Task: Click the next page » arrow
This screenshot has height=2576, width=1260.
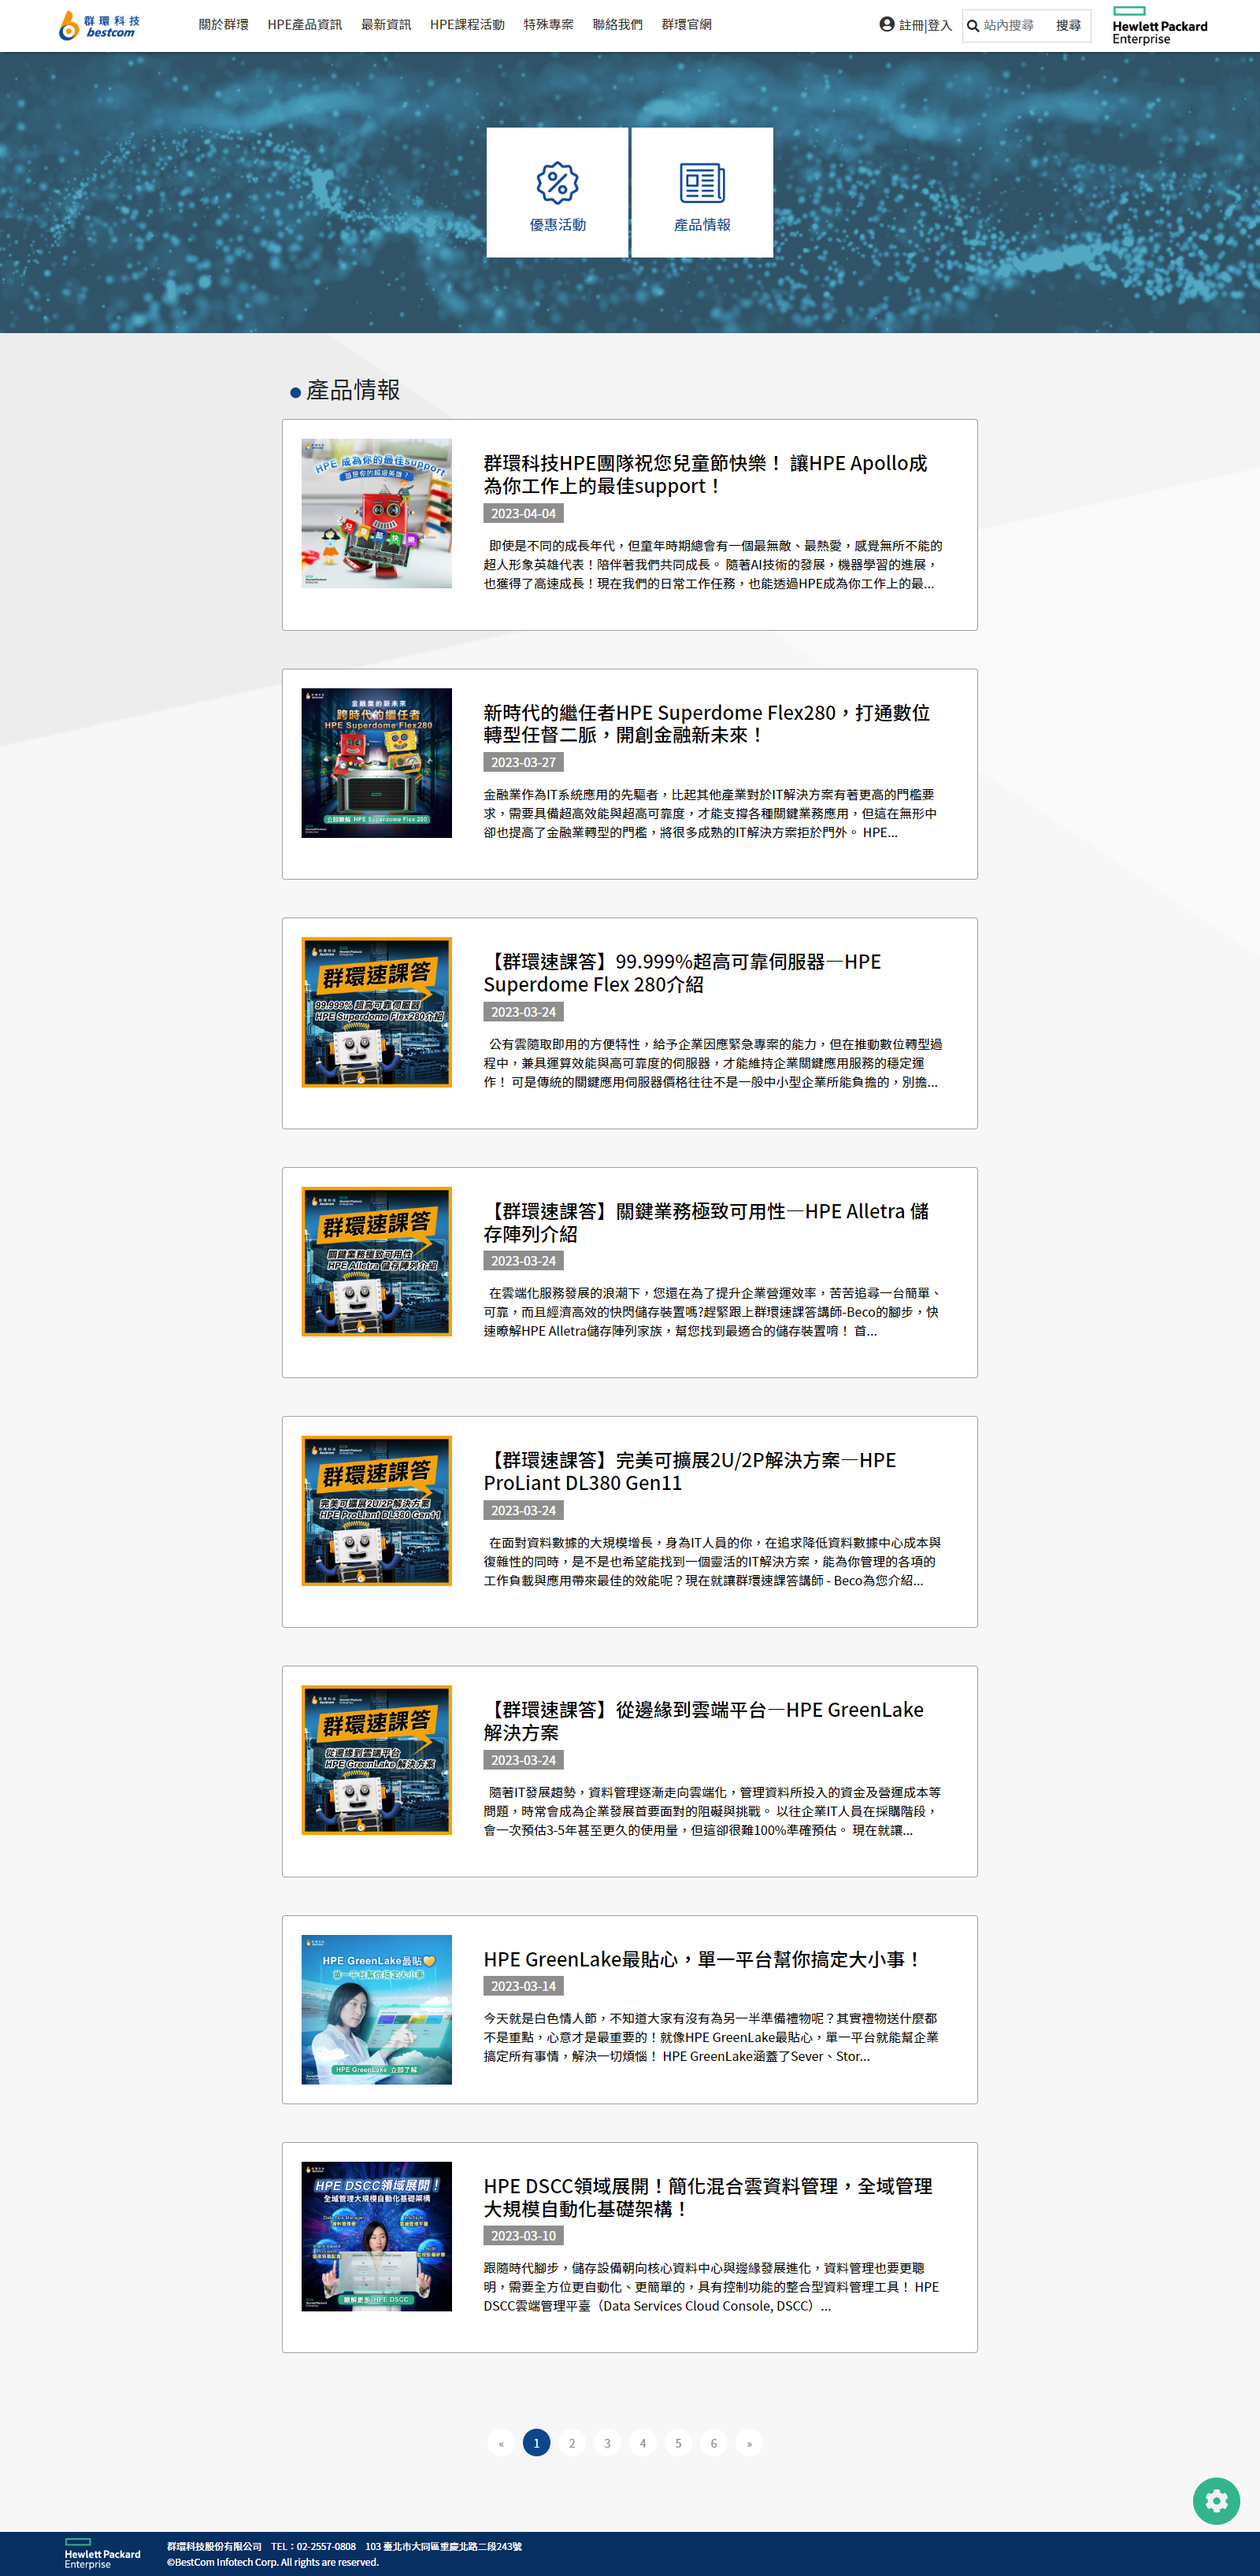Action: [749, 2443]
